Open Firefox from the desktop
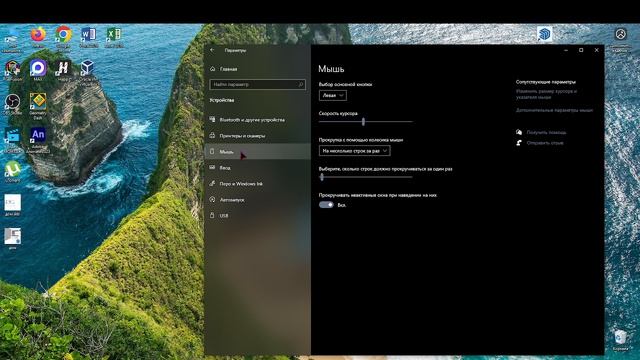This screenshot has height=360, width=640. pyautogui.click(x=38, y=35)
